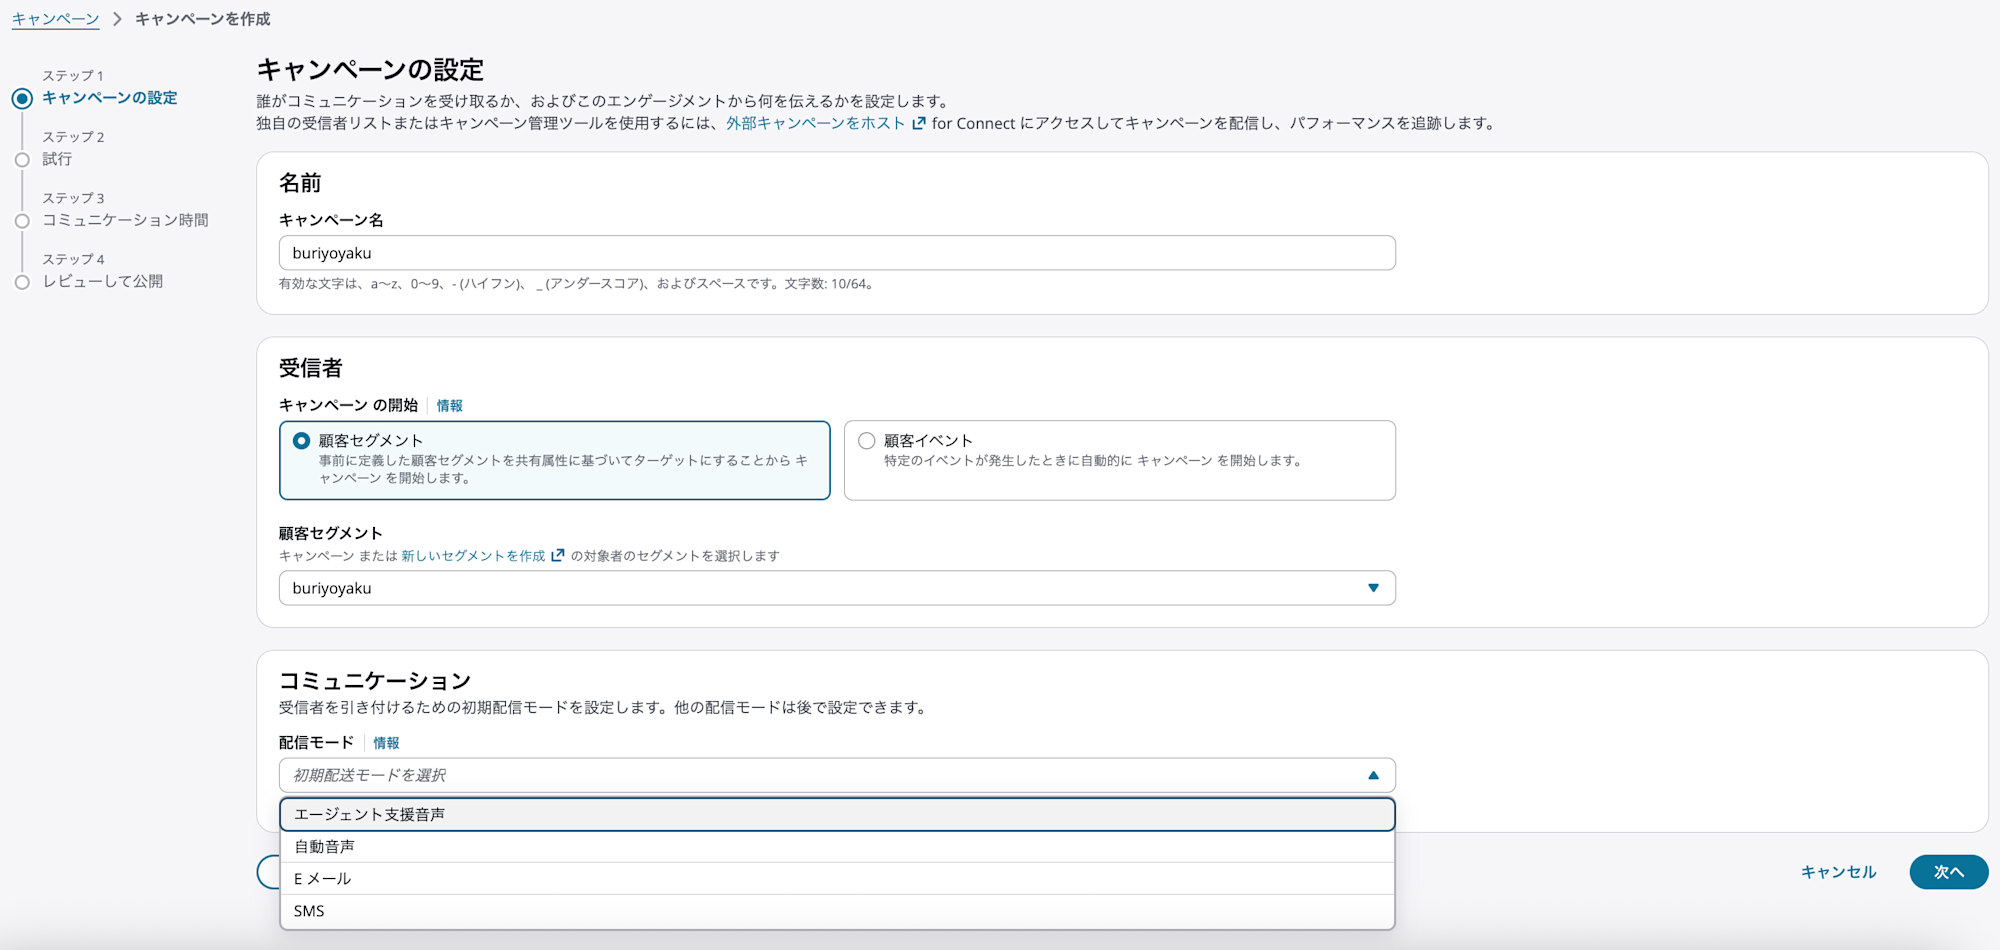
Task: Navigate back via the キャンペーン breadcrumb link
Action: pos(55,17)
